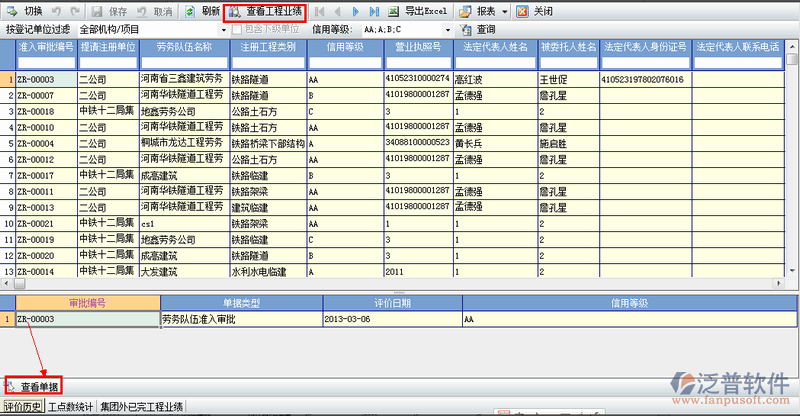Select the row with ZR-00018

[x=45, y=111]
